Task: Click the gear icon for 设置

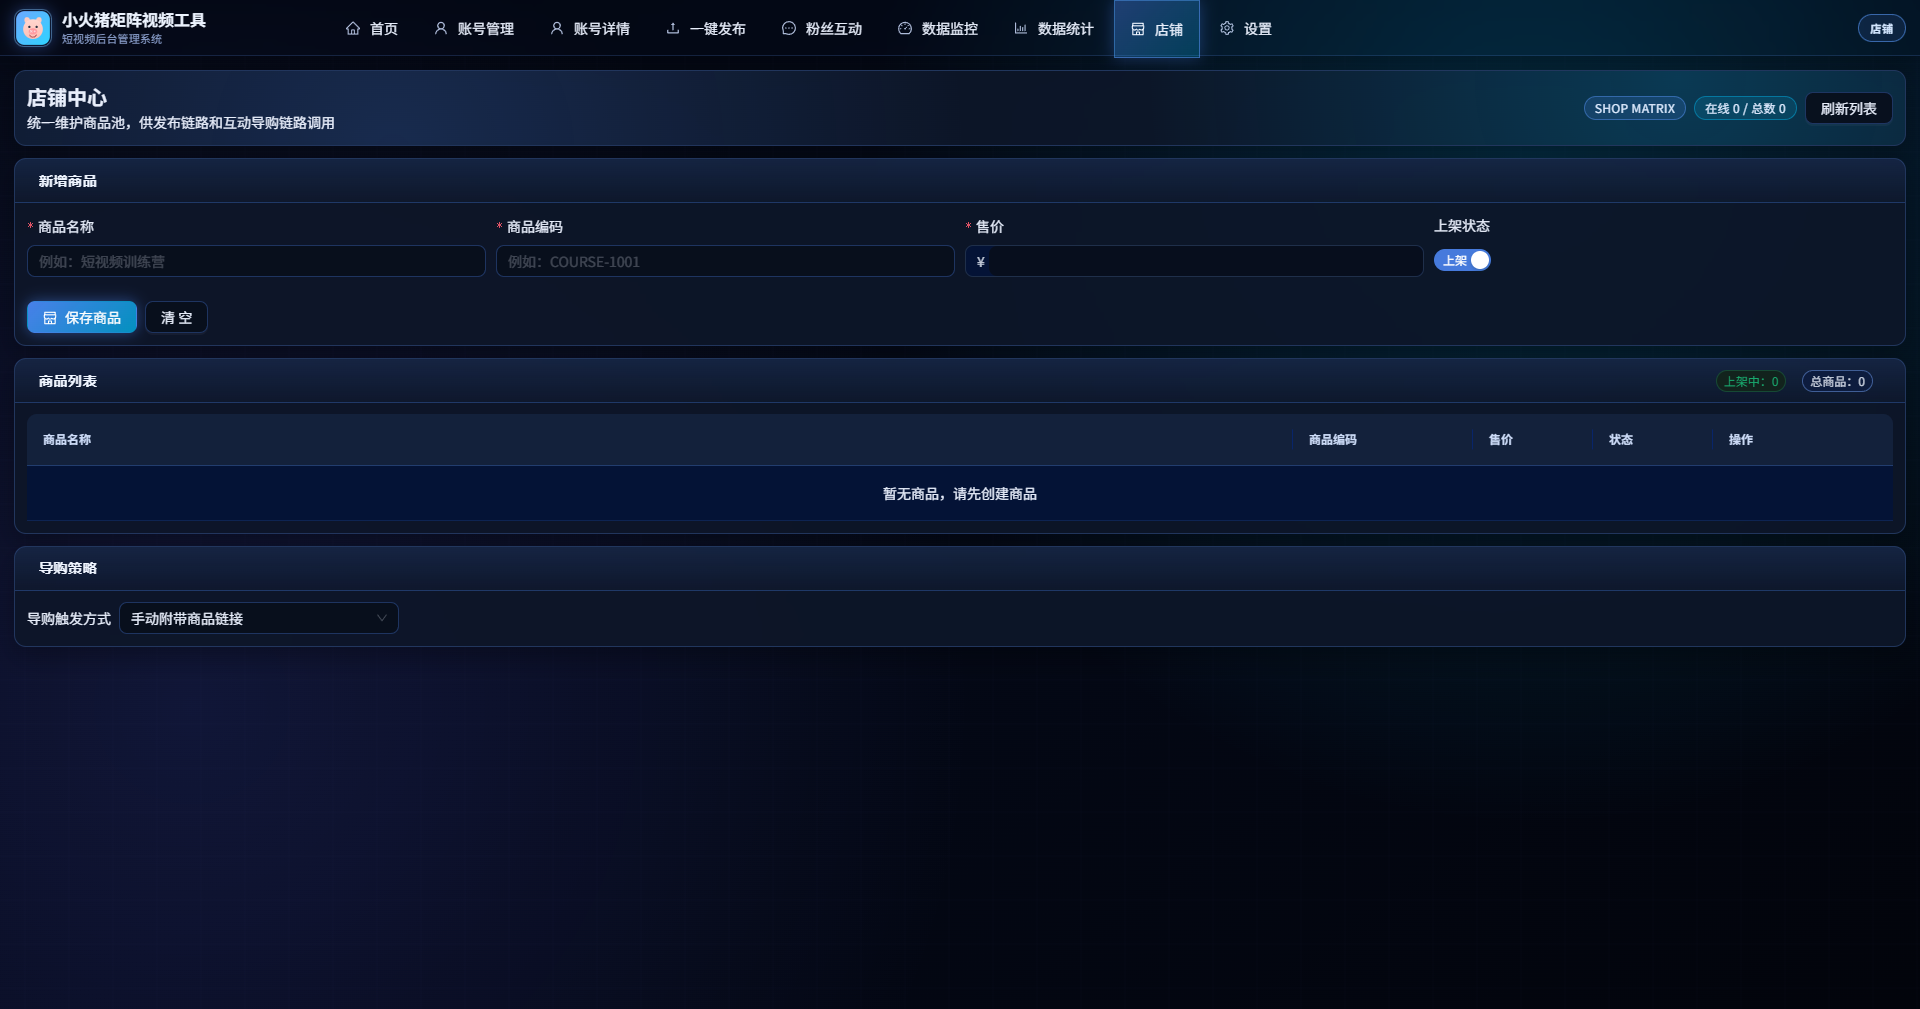Action: 1227,29
